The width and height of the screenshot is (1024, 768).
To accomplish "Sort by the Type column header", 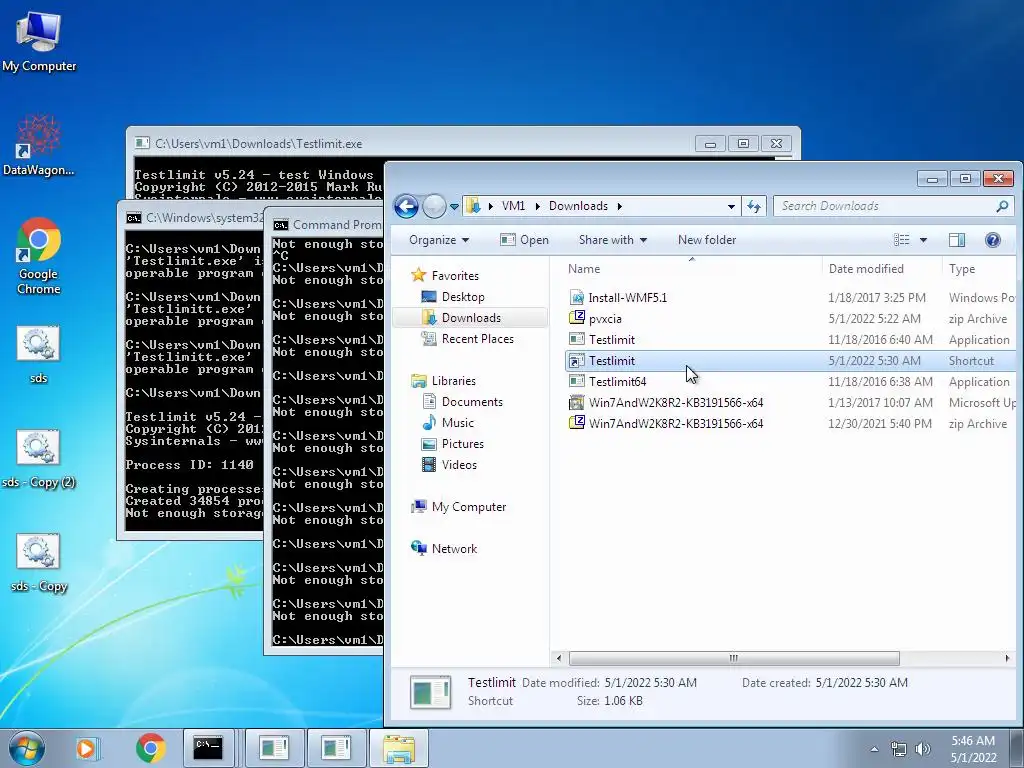I will click(x=978, y=268).
